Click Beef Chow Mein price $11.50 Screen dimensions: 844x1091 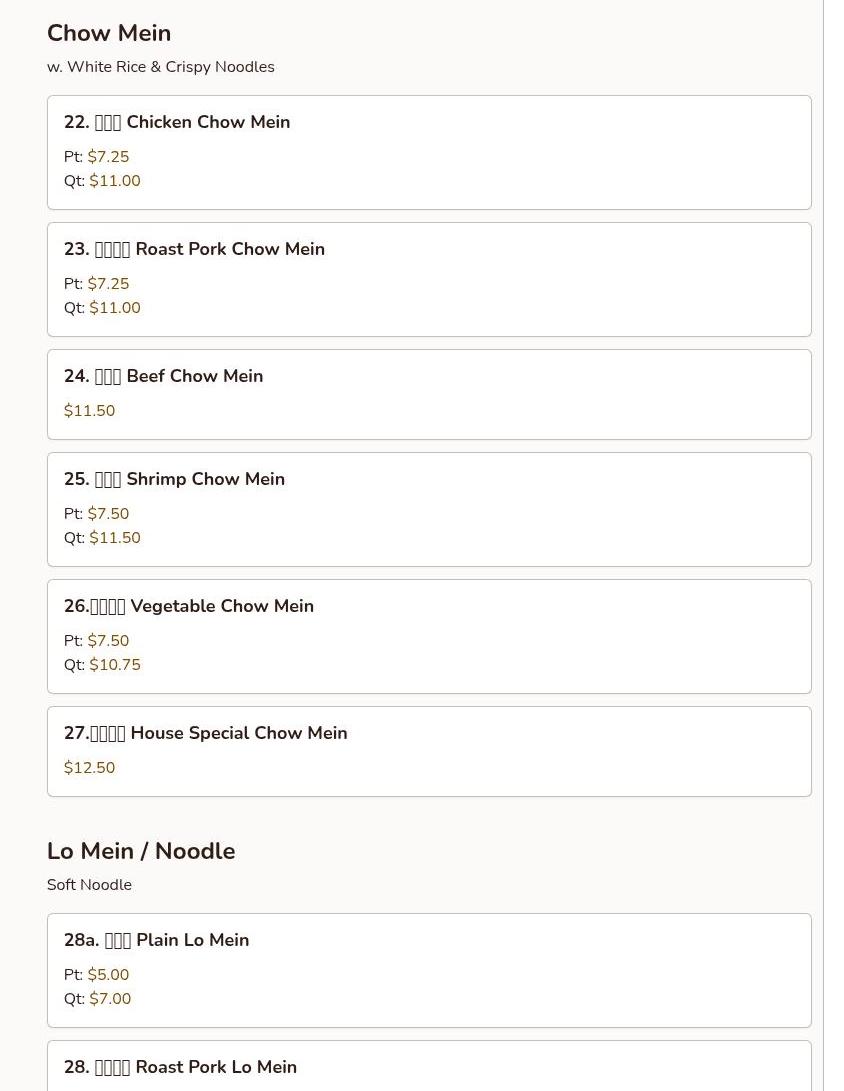pos(89,411)
